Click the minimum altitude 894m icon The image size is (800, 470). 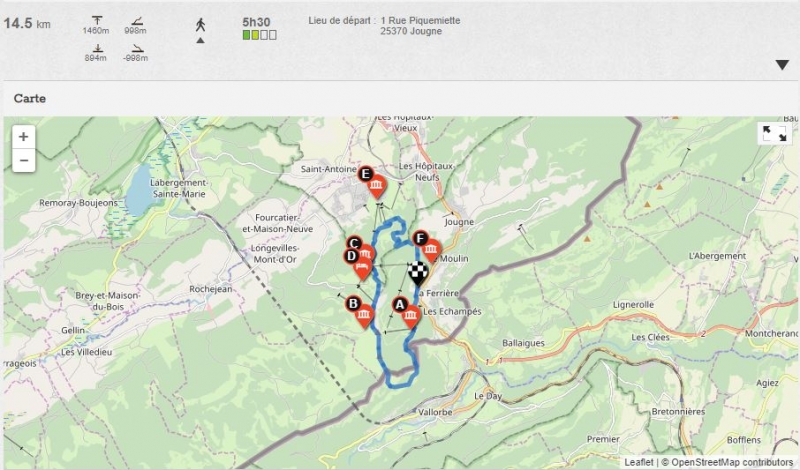tap(96, 46)
